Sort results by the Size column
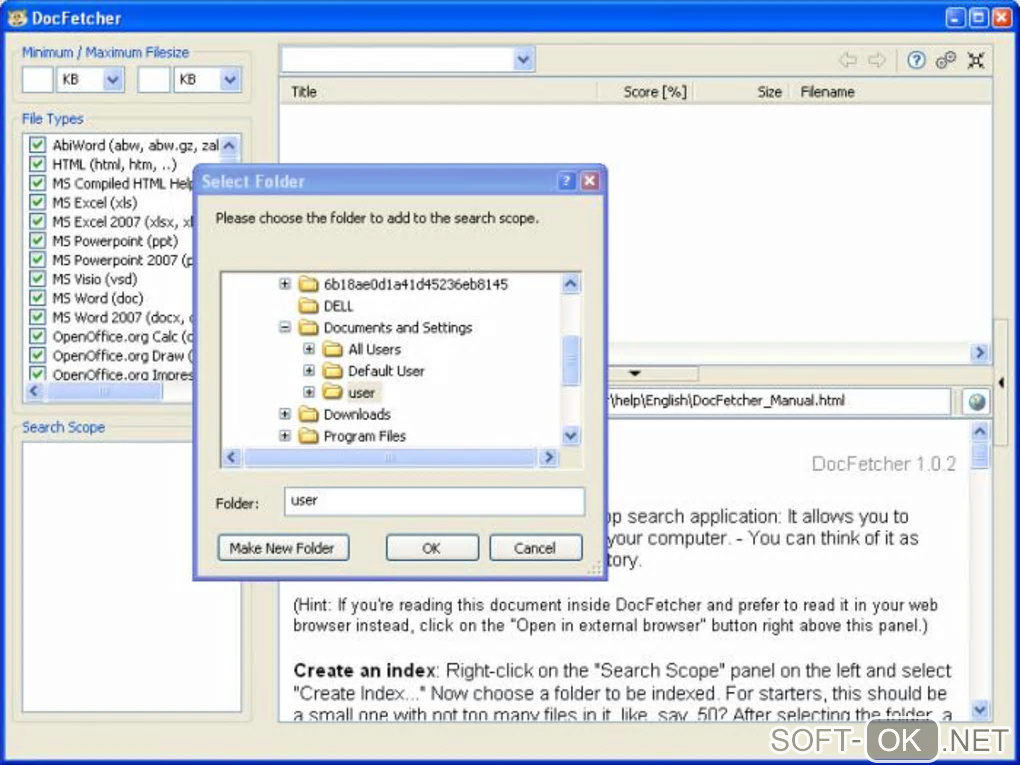 [740, 92]
